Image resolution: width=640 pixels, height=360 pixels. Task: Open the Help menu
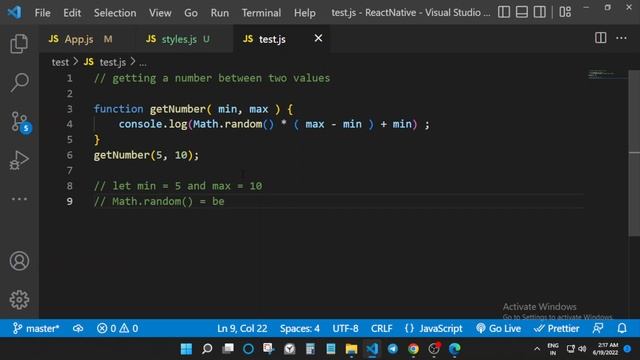[304, 13]
